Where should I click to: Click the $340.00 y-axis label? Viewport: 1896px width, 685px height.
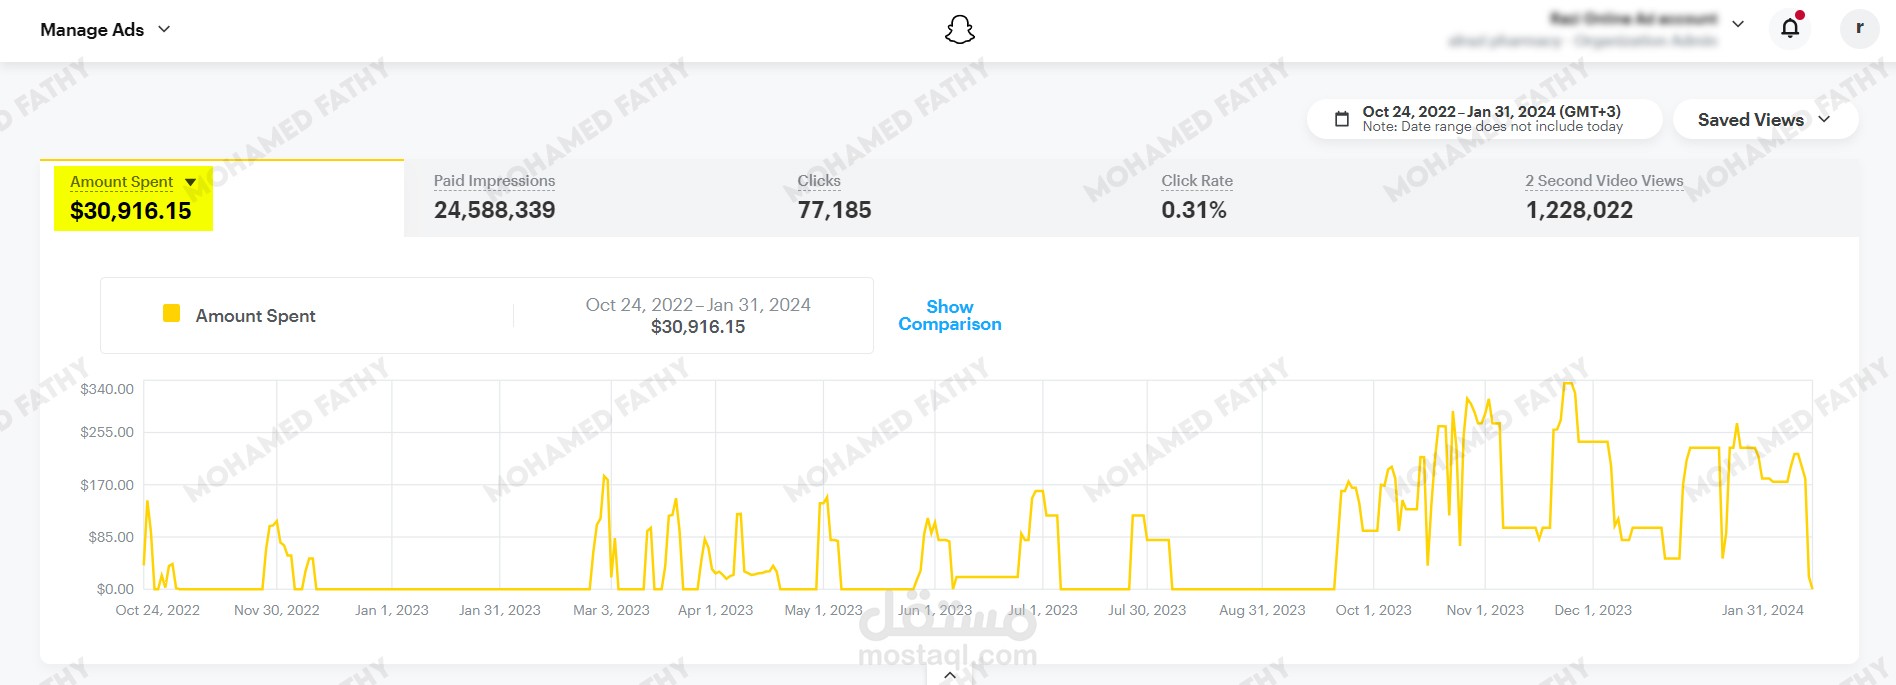107,389
